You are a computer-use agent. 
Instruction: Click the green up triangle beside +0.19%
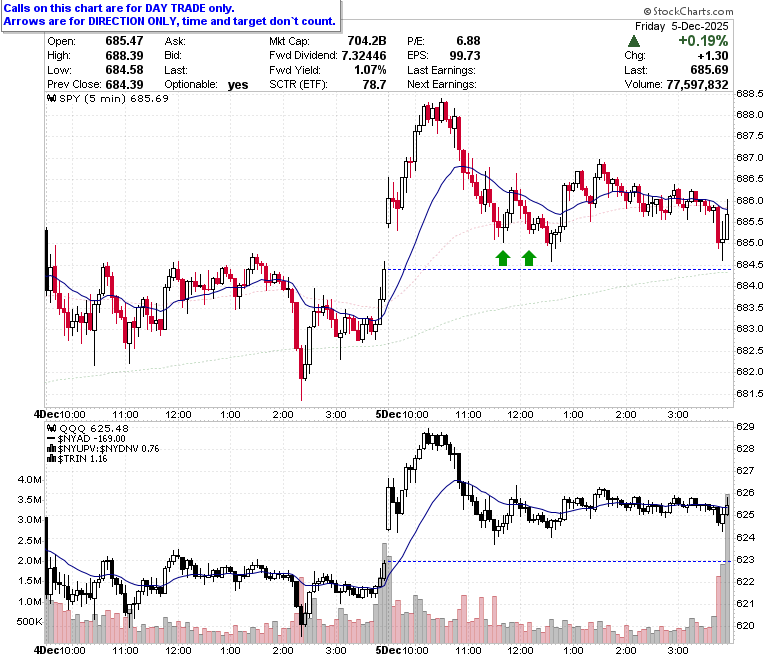point(634,41)
